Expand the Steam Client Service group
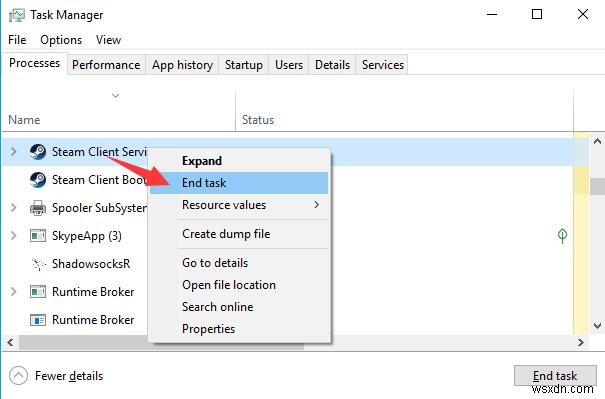Screen dimensions: 605x399 tap(14, 152)
